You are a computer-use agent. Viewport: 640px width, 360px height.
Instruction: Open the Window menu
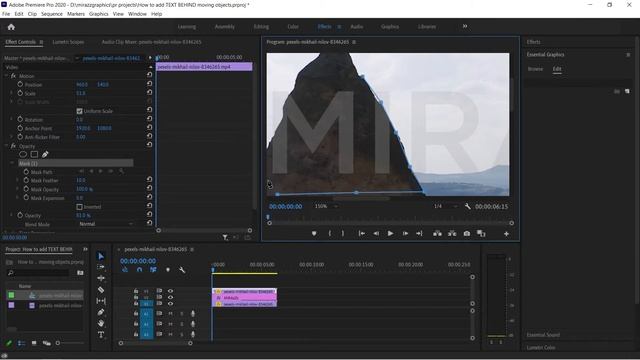pyautogui.click(x=137, y=14)
